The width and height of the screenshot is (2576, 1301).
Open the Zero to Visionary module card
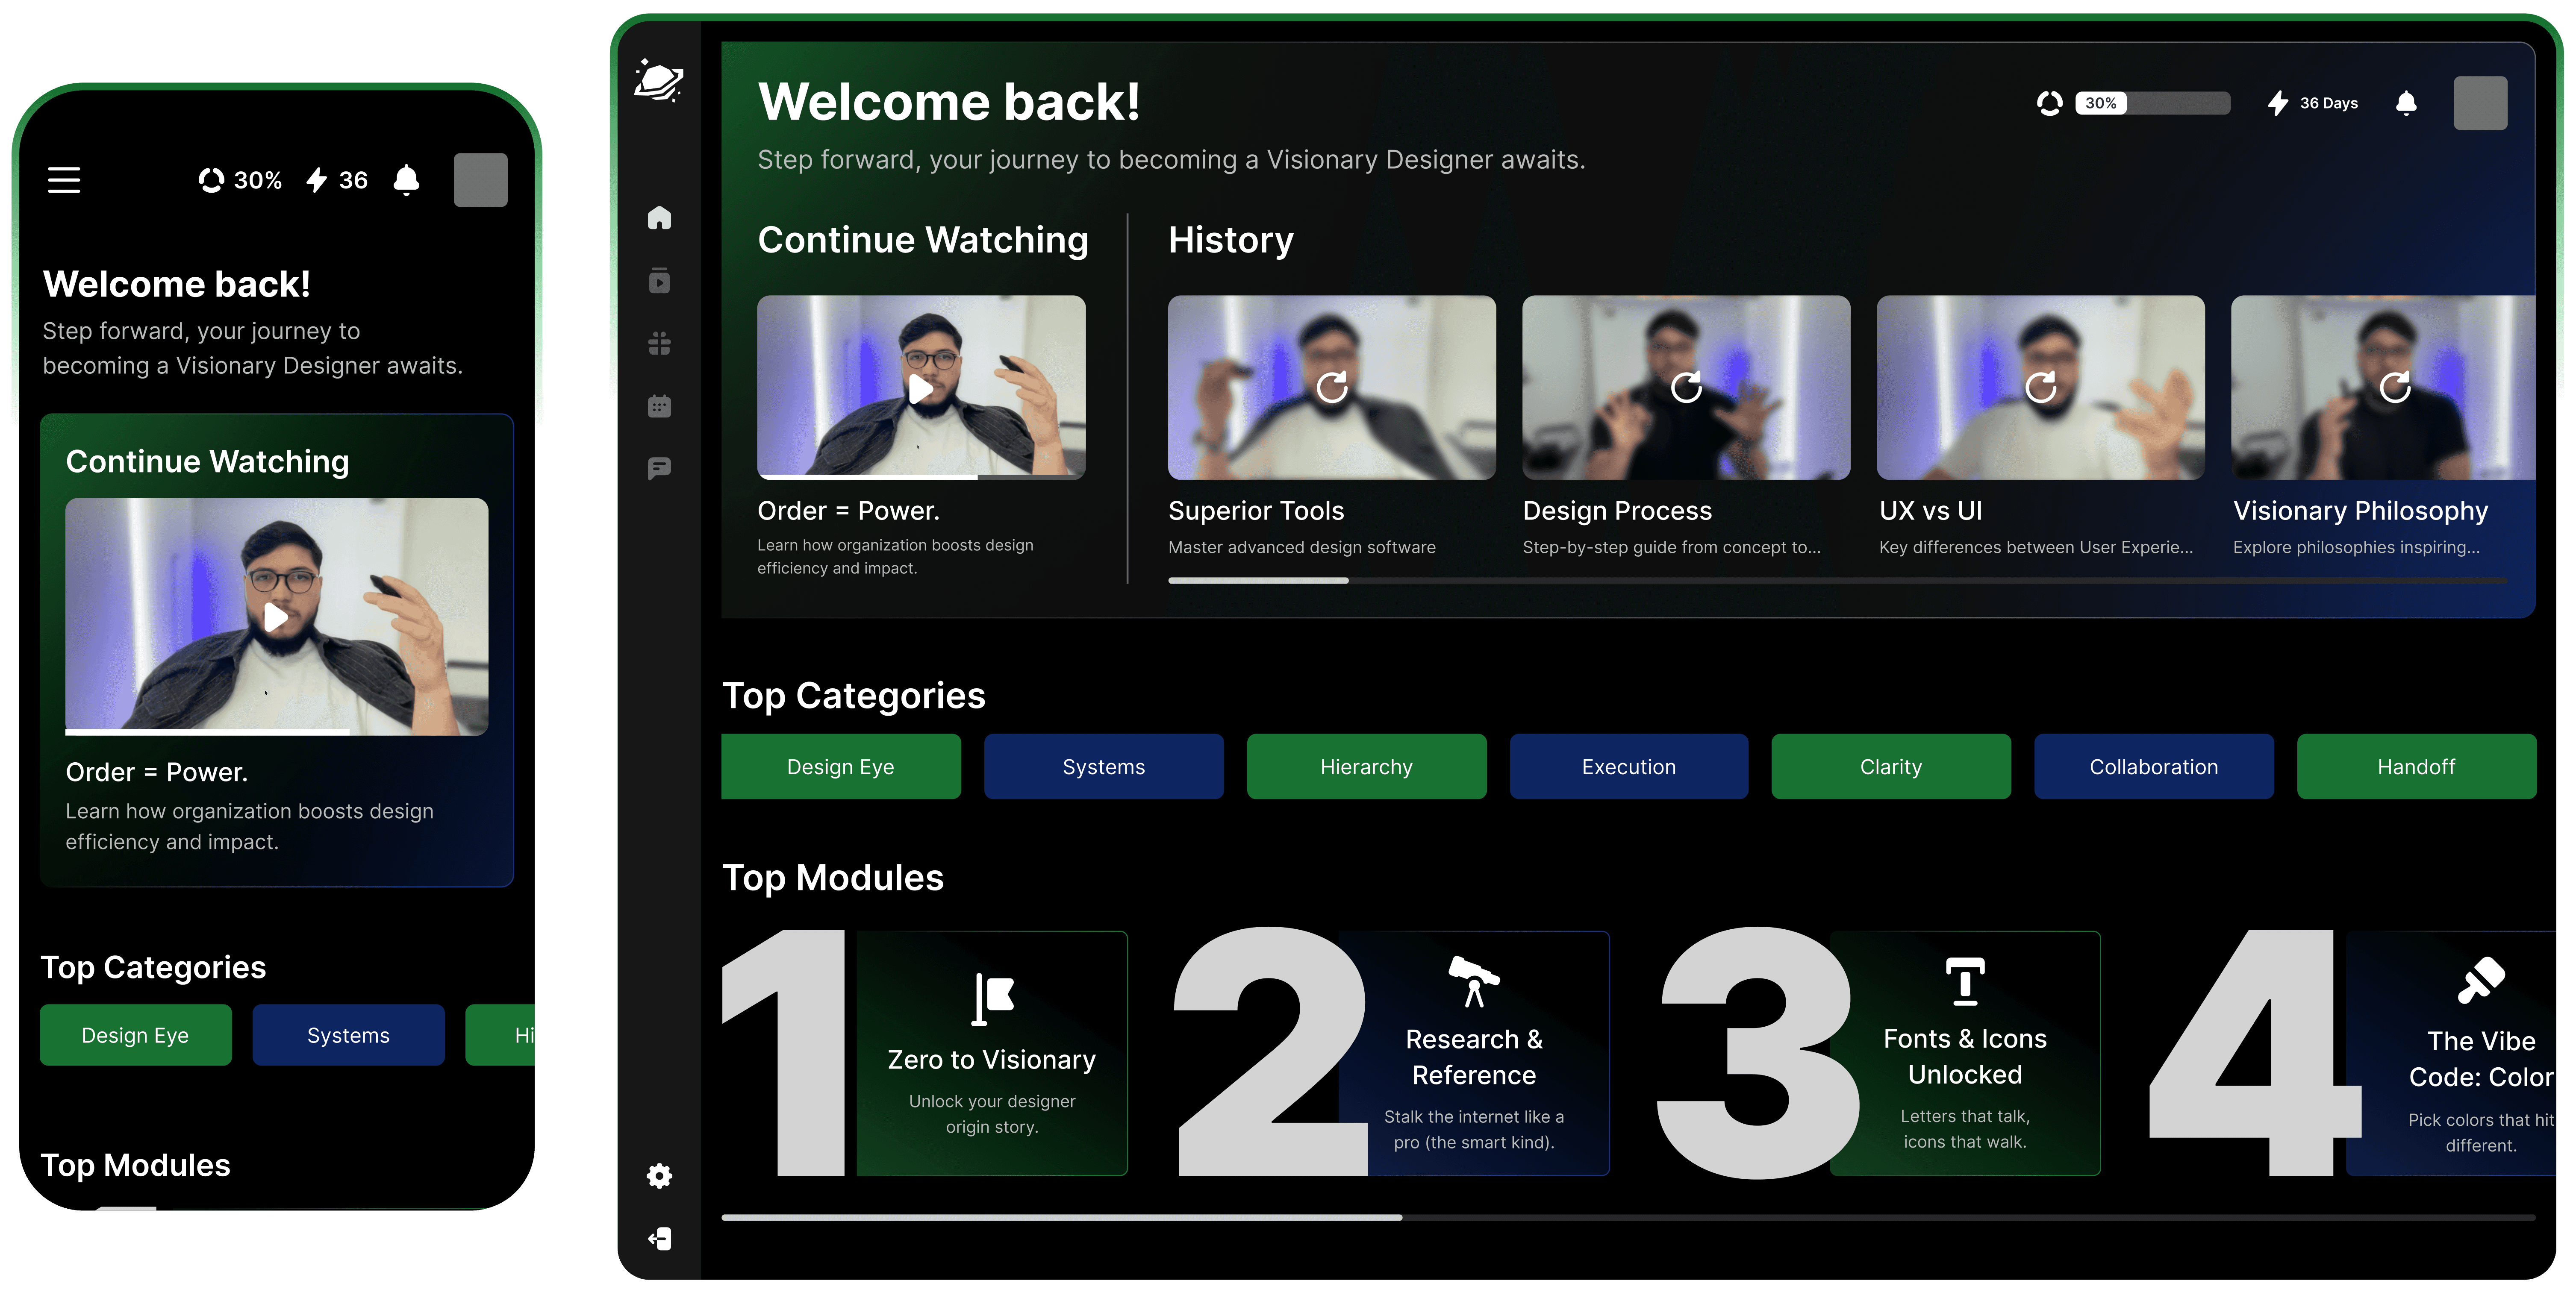992,1053
